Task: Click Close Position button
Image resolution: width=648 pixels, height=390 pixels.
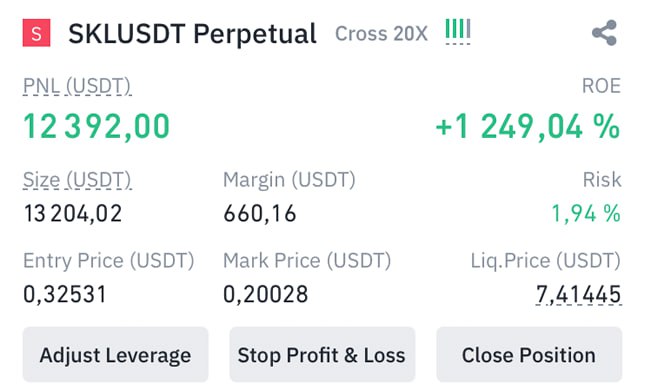Action: pos(529,355)
